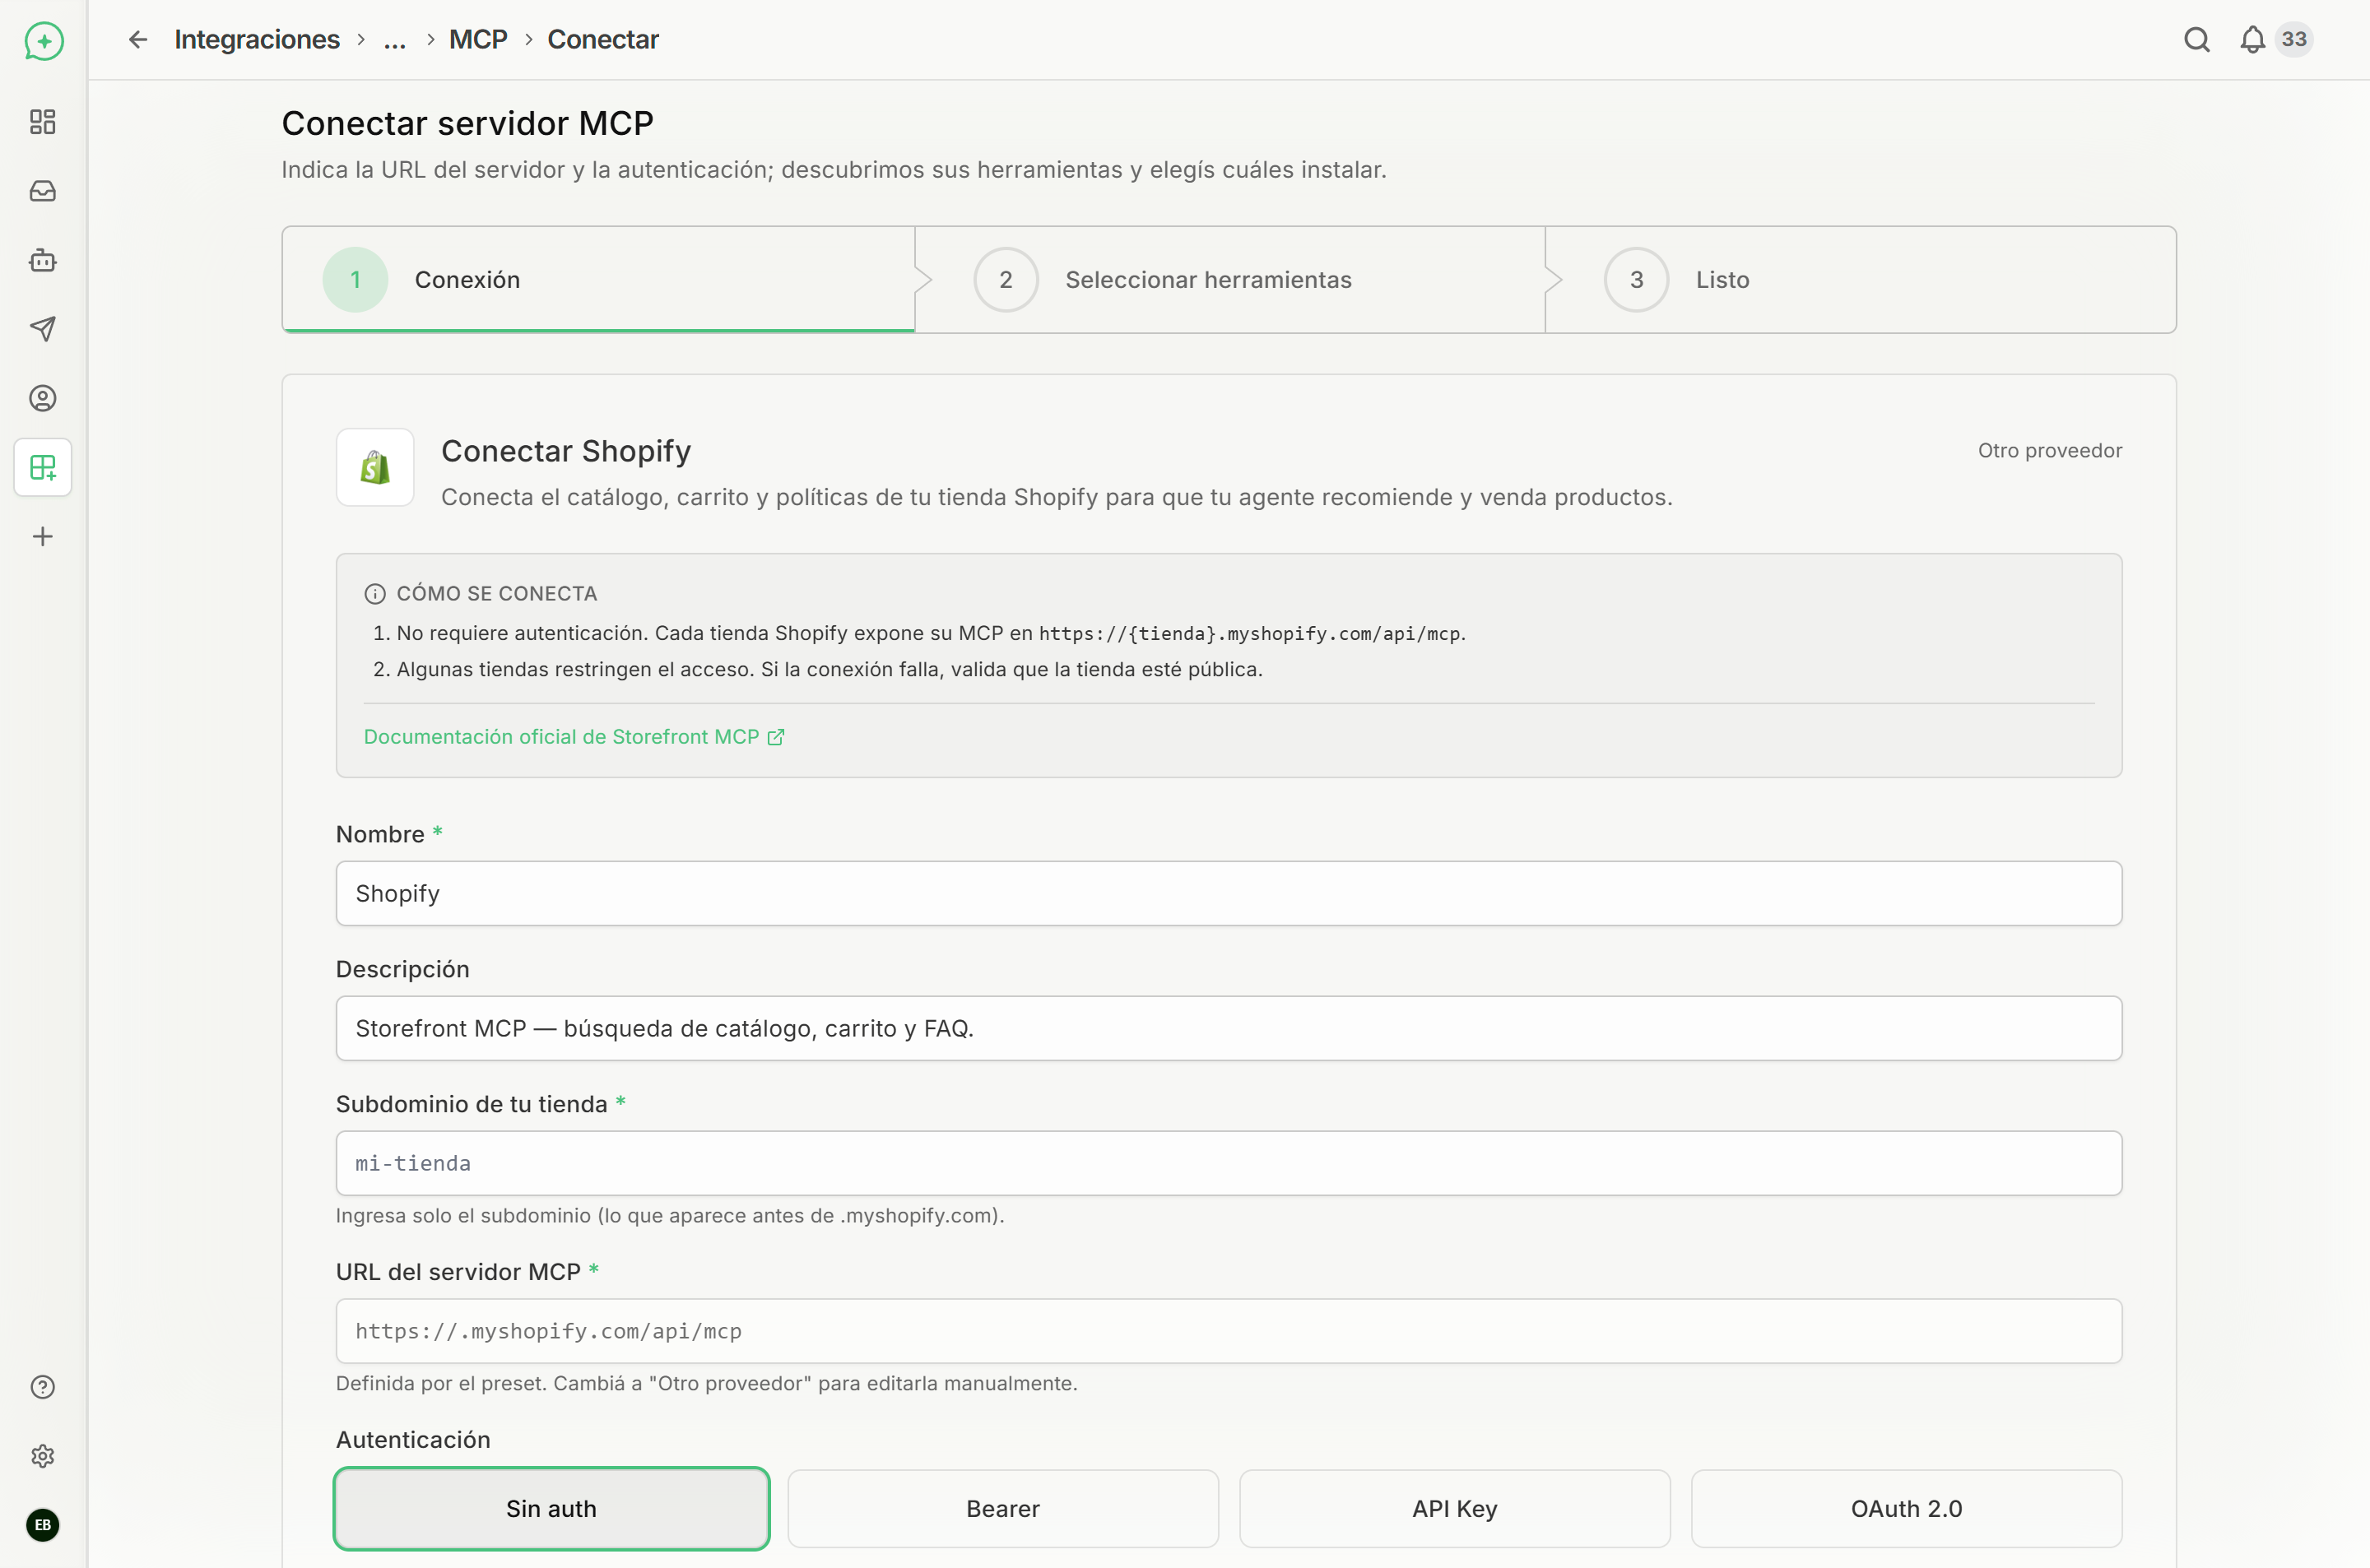Open the settings gear icon

click(x=43, y=1456)
